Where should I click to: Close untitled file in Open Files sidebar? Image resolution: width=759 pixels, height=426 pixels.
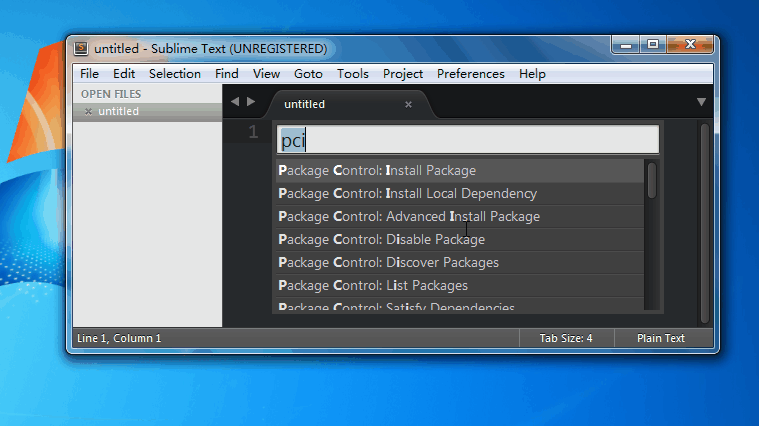pos(88,111)
